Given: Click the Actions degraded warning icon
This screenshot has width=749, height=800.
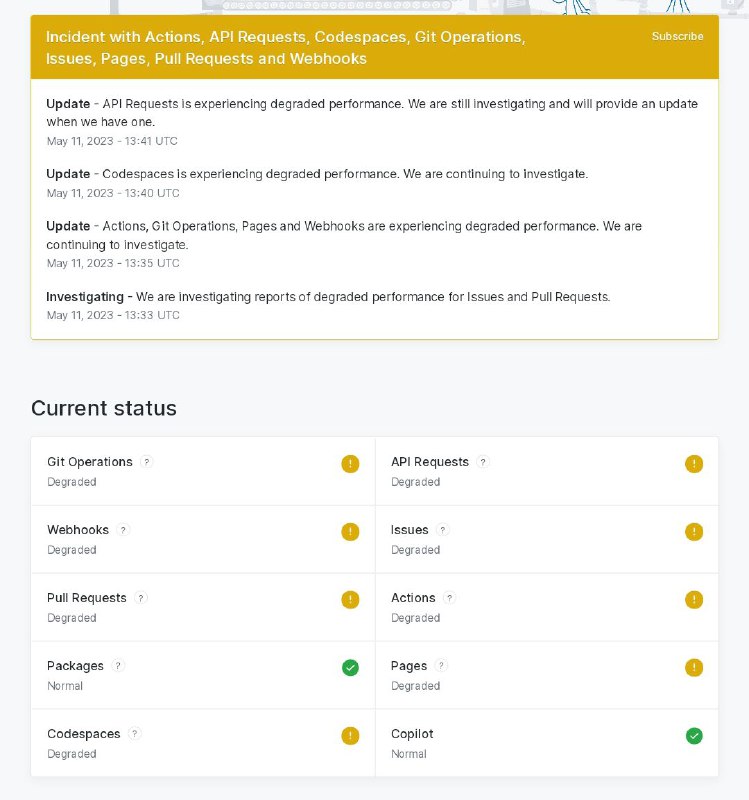Looking at the screenshot, I should pyautogui.click(x=694, y=599).
